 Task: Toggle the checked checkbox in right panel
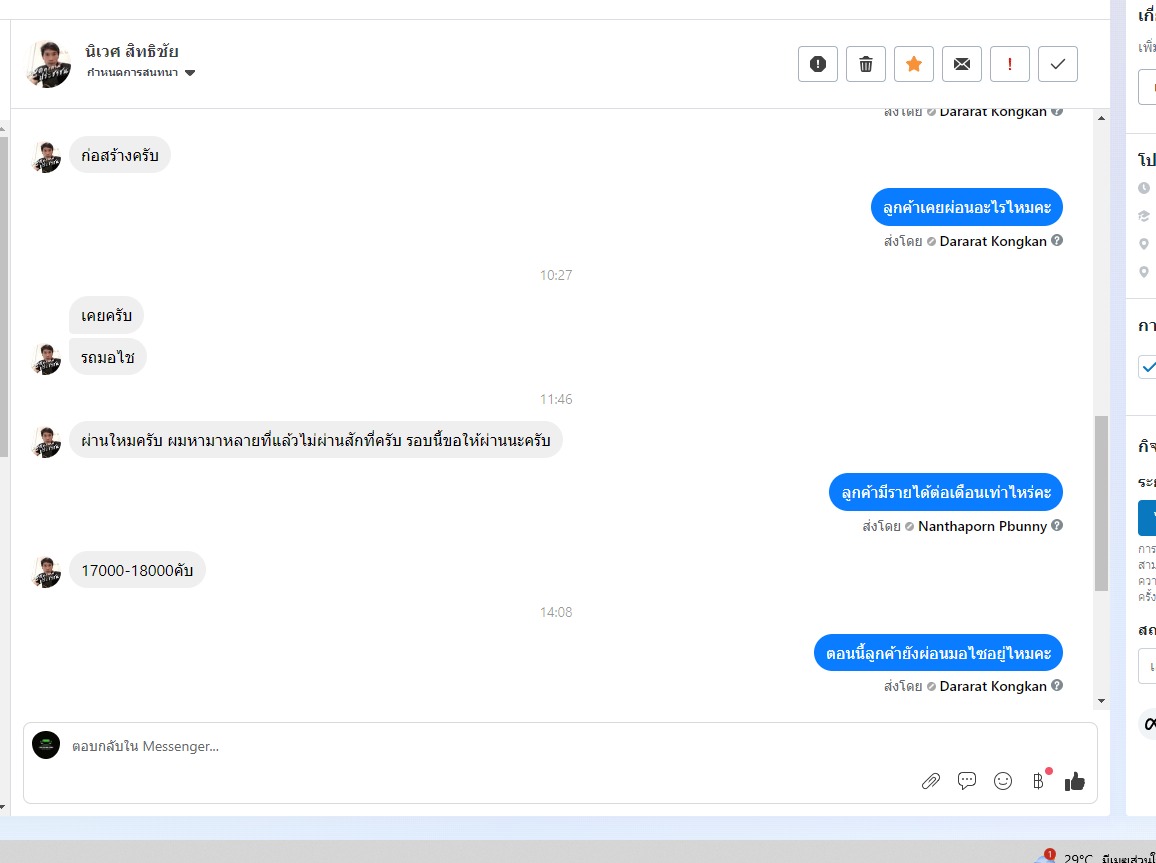coord(1148,366)
